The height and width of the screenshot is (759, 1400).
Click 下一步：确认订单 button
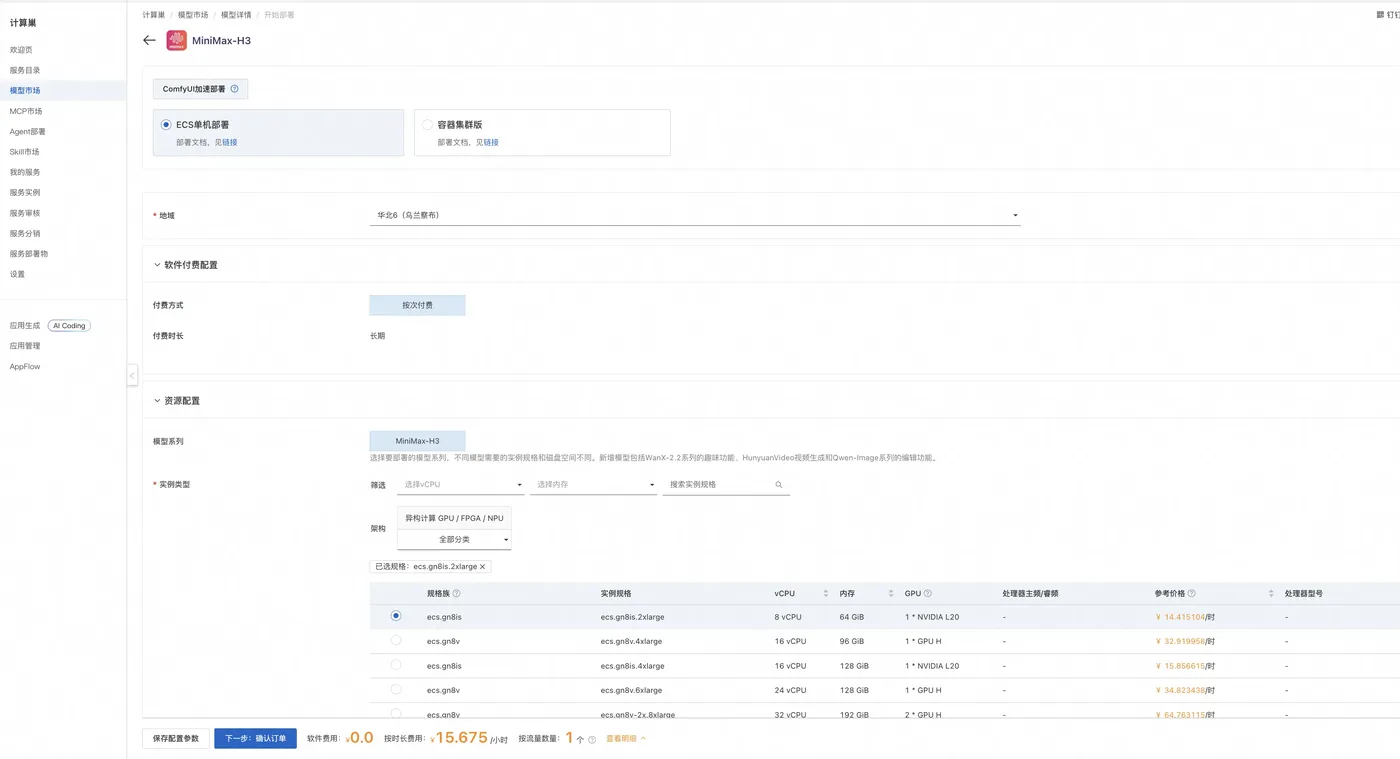(x=255, y=739)
